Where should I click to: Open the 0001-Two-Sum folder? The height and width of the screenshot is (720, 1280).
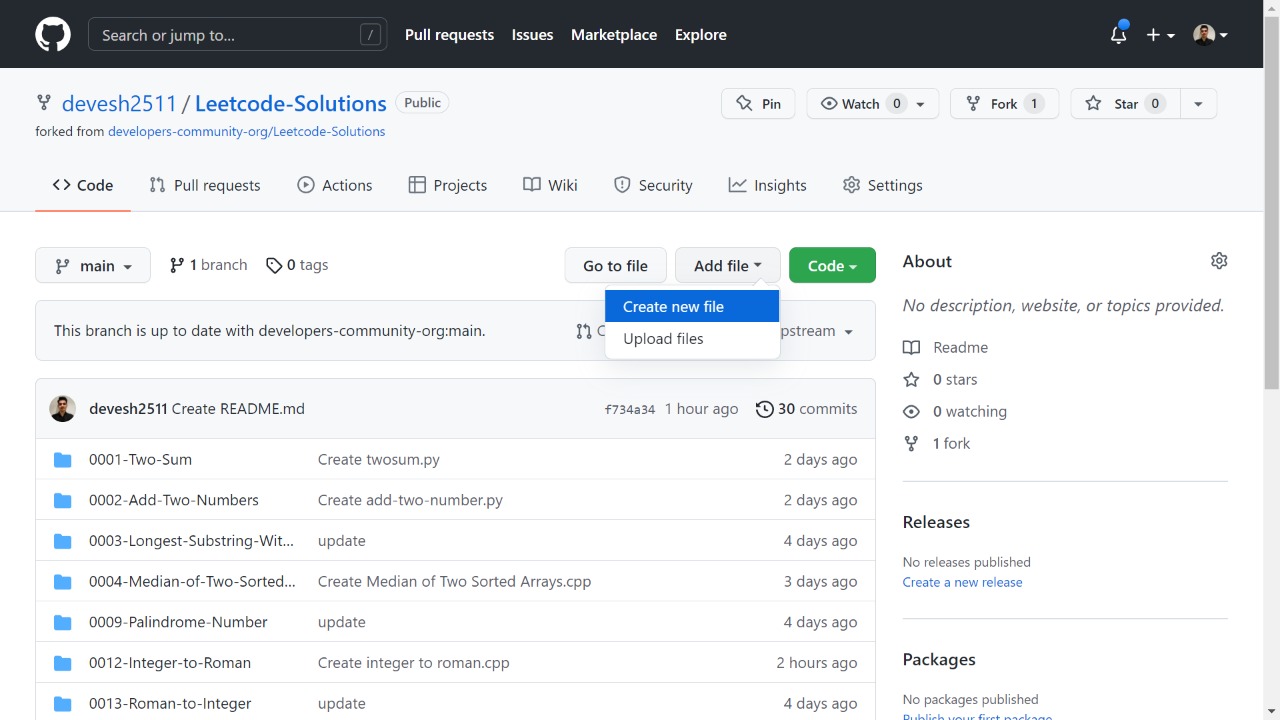coord(140,460)
